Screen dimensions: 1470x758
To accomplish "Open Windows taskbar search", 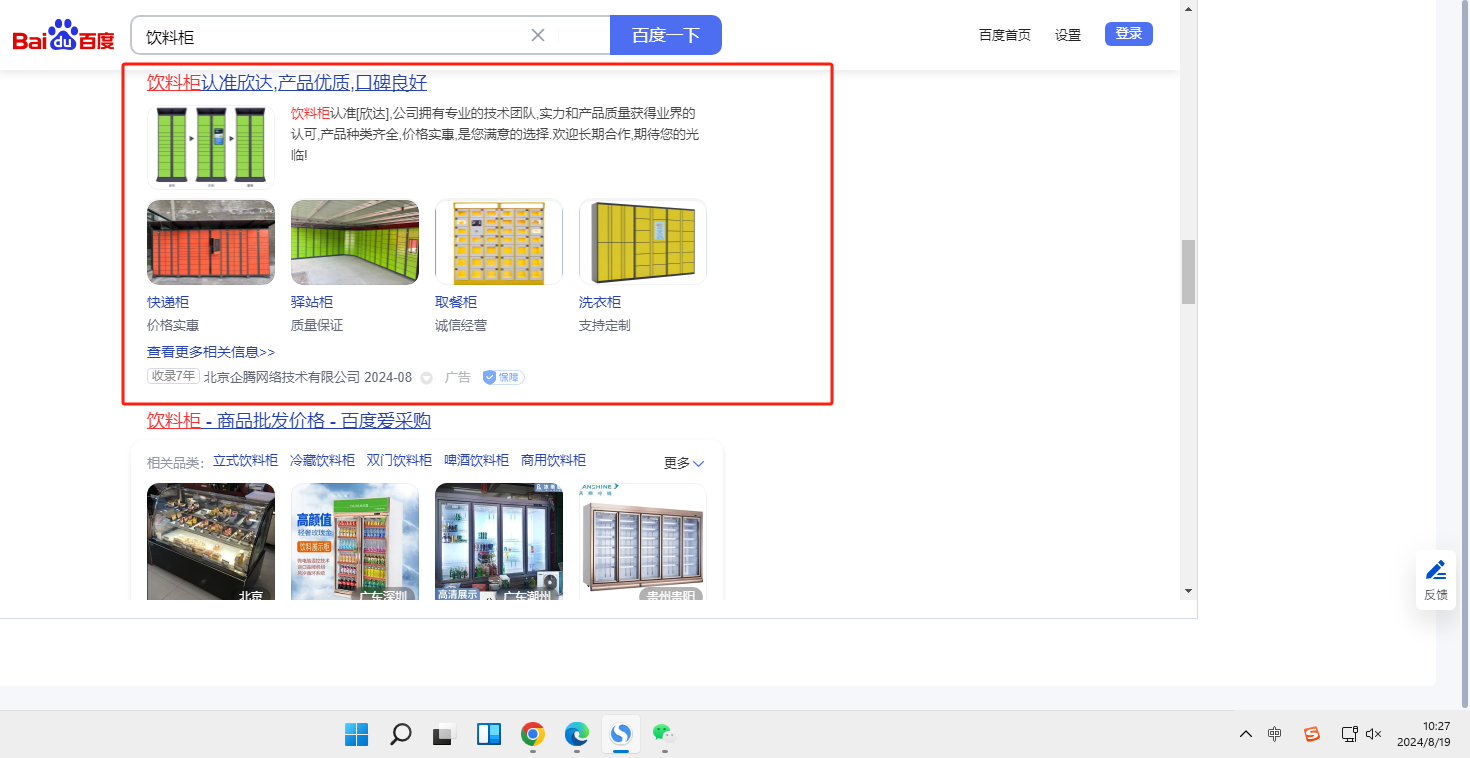I will [x=401, y=735].
